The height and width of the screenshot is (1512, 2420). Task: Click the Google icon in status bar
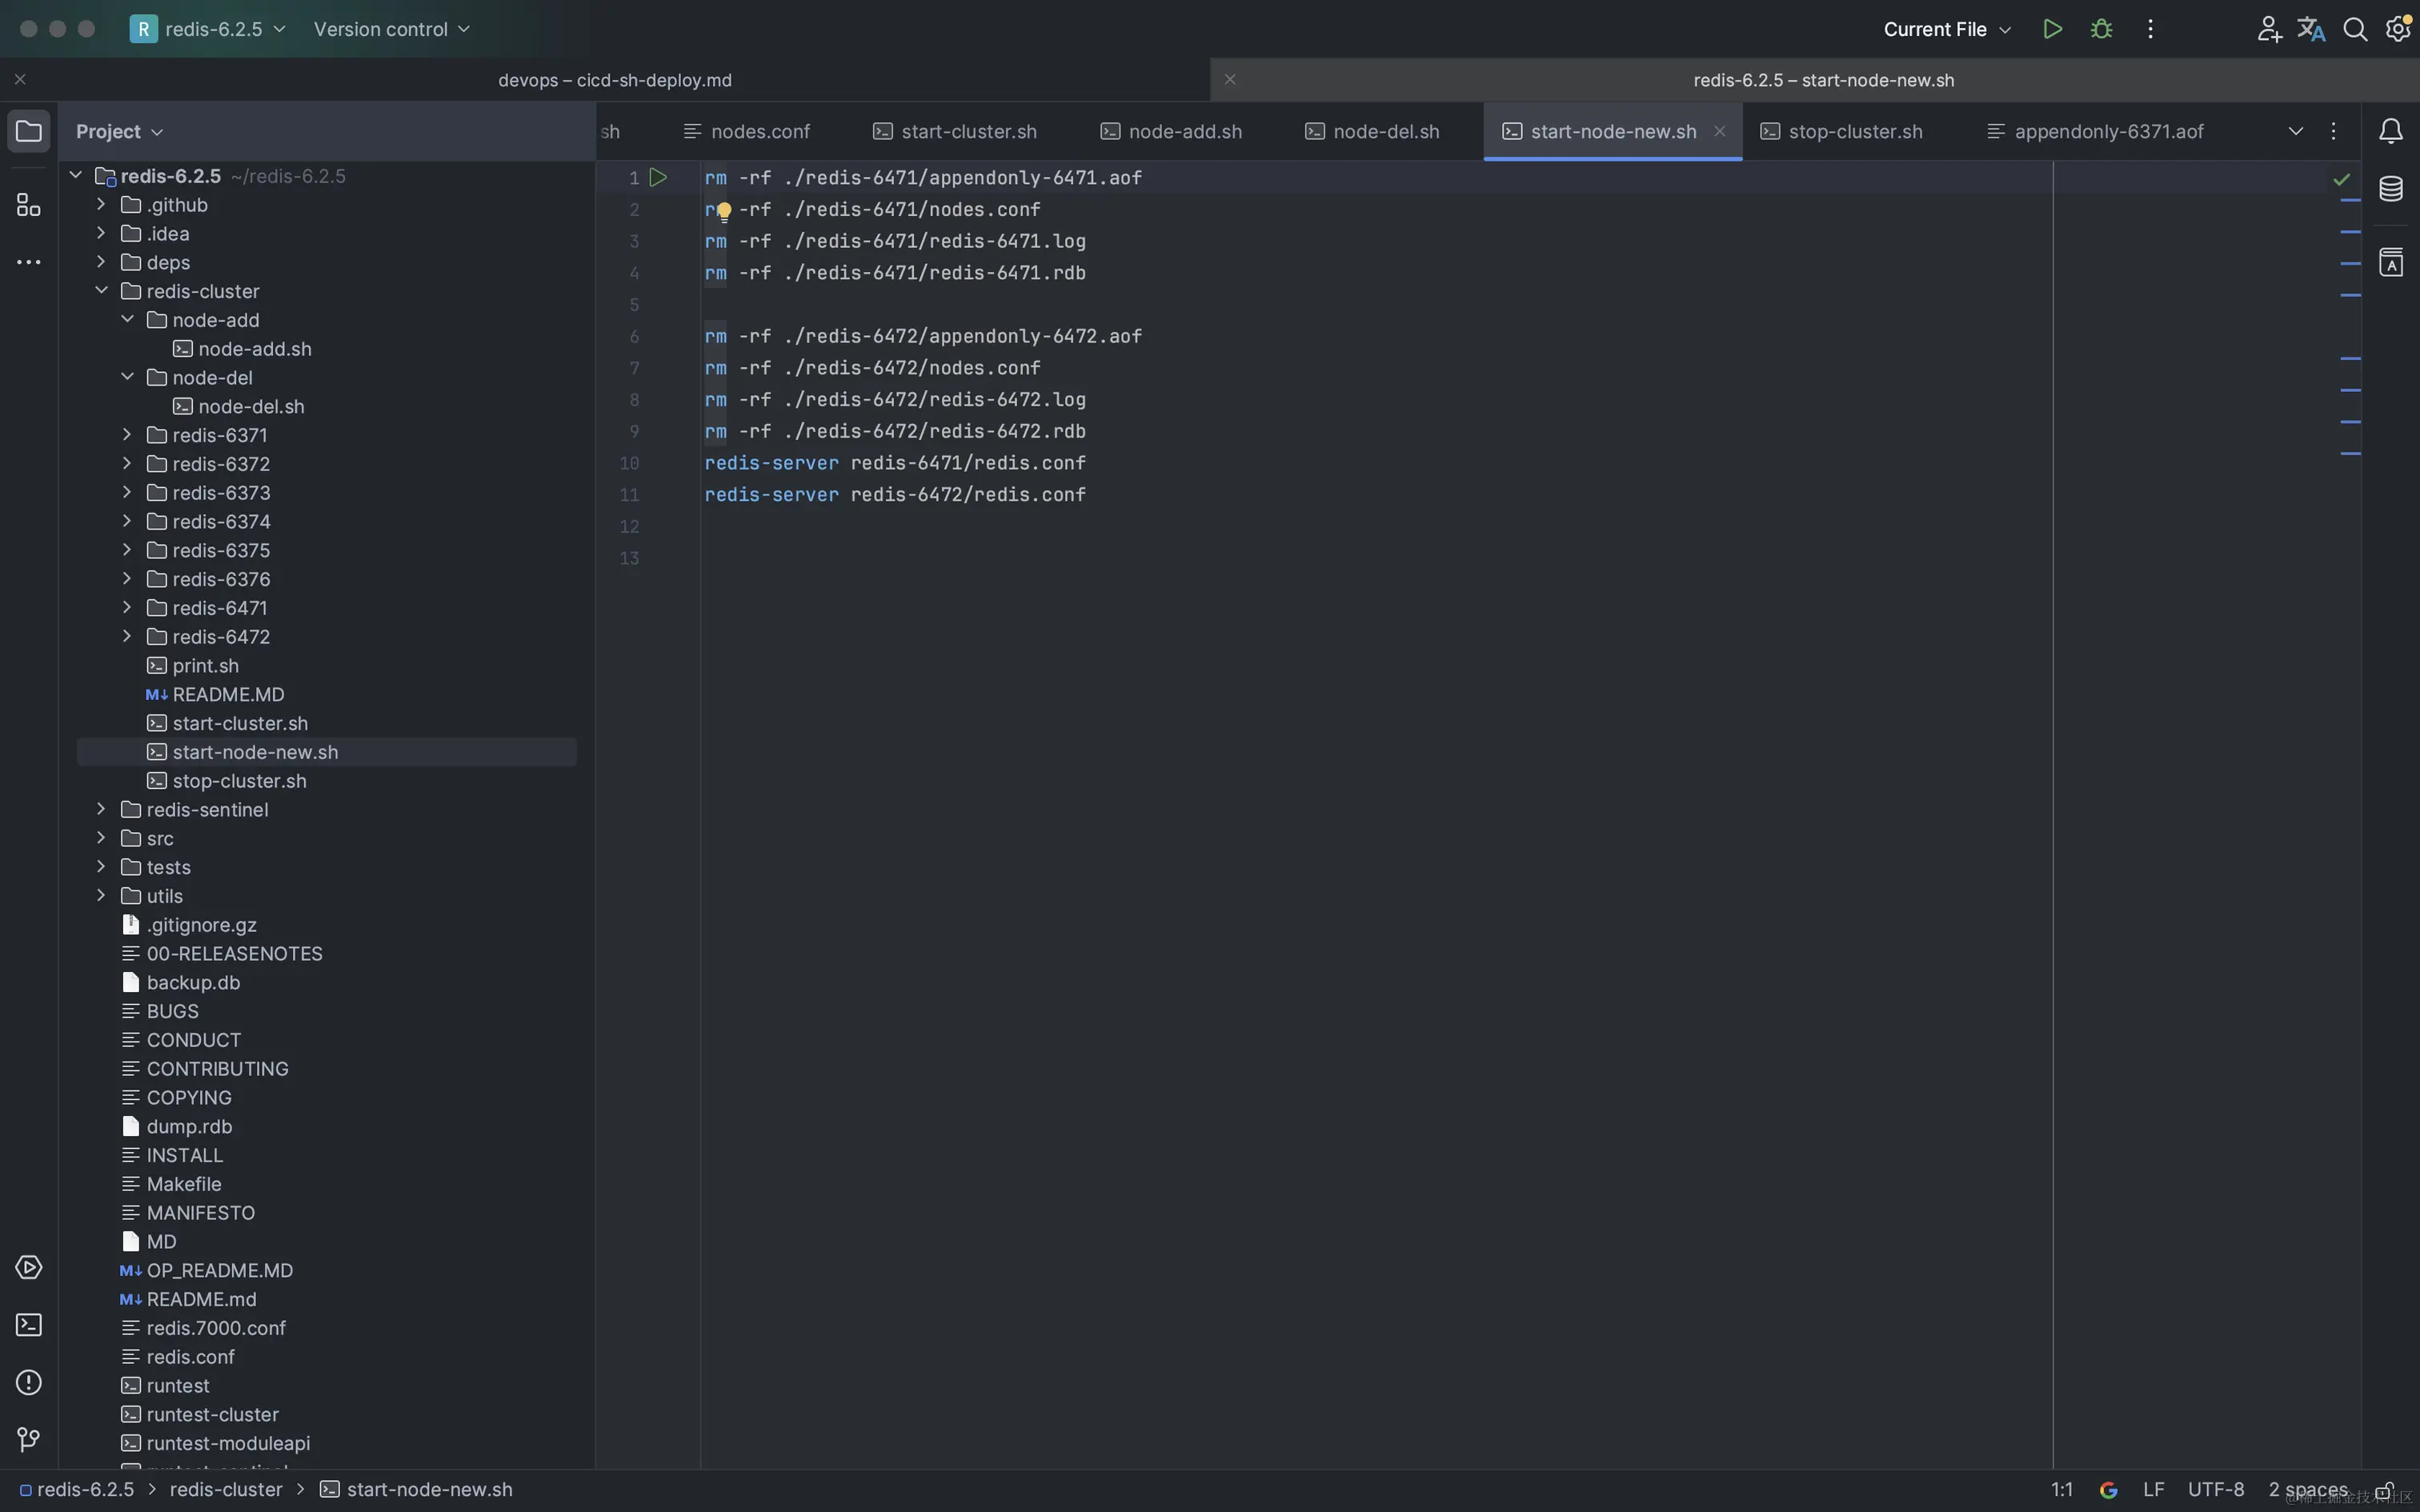pos(2109,1490)
